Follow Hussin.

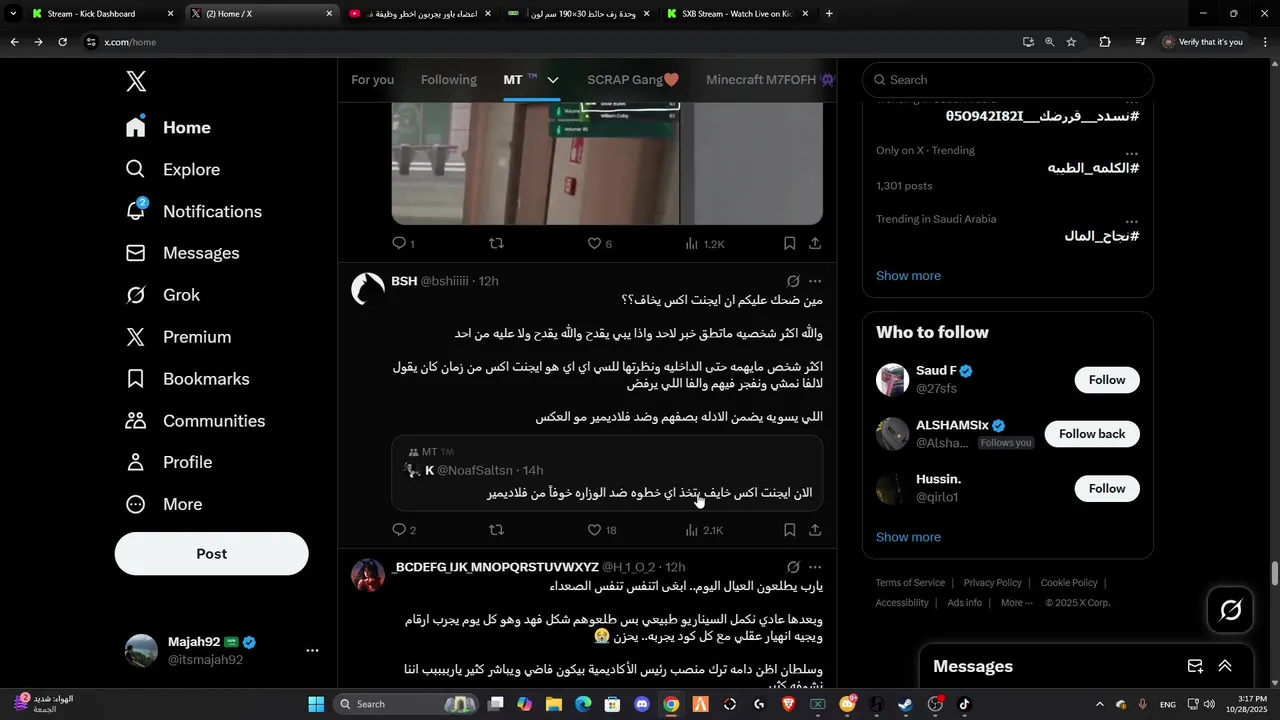tap(1107, 489)
